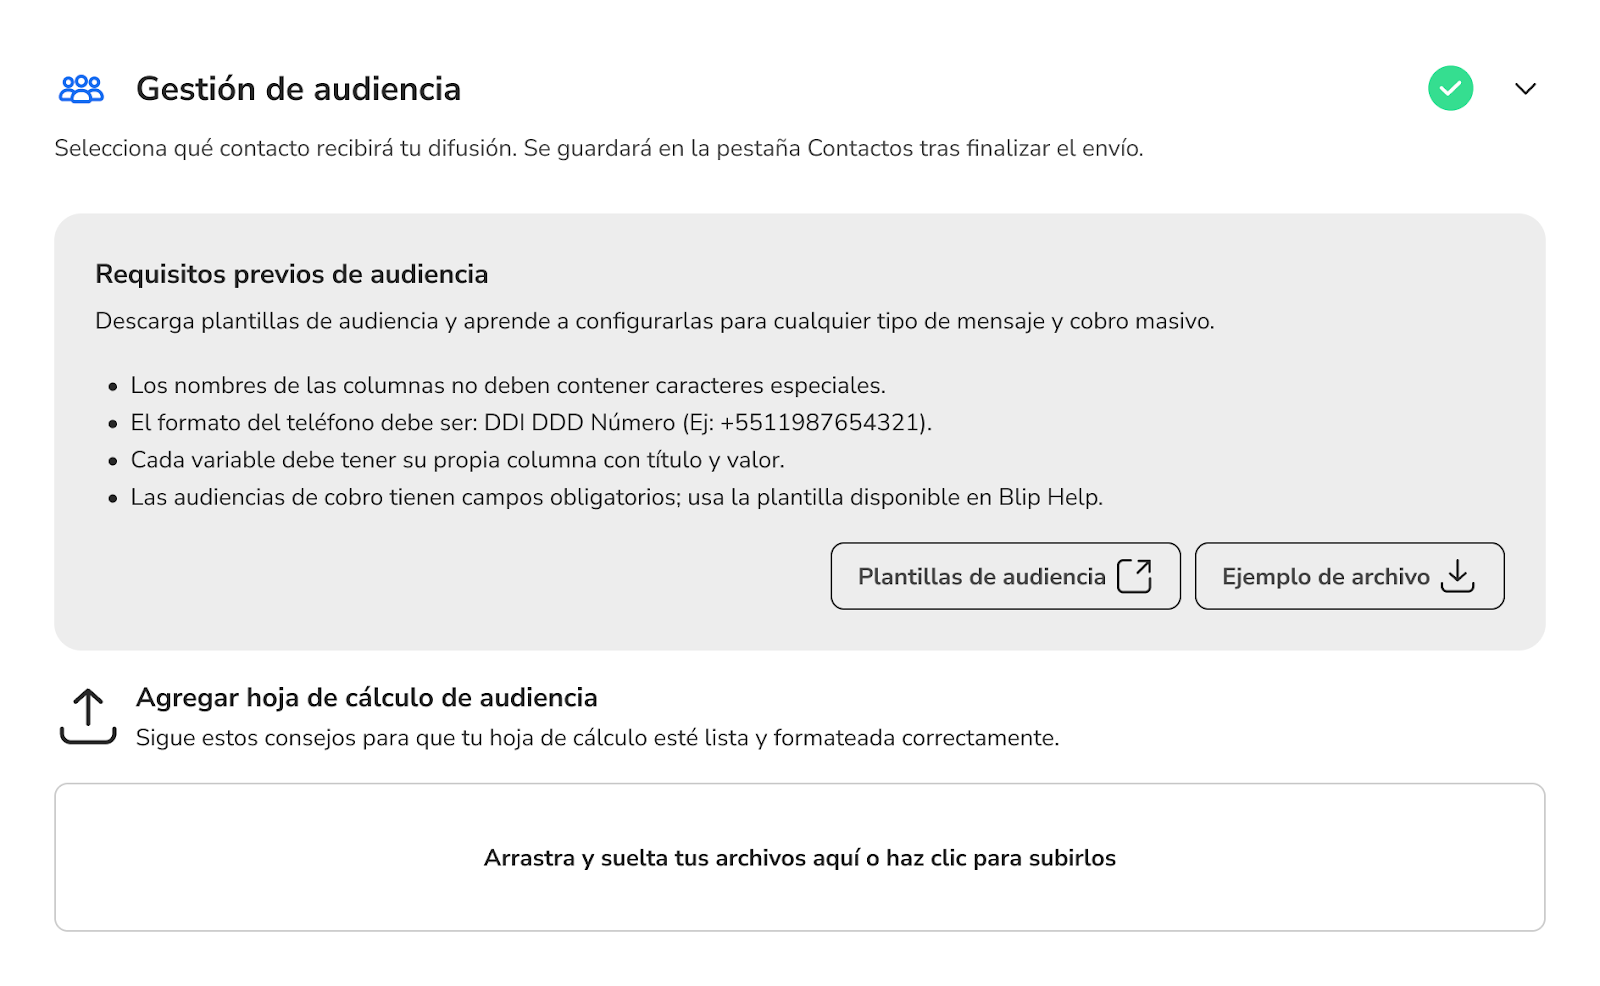Click the external link icon for Plantillas
The height and width of the screenshot is (986, 1600).
1134,576
